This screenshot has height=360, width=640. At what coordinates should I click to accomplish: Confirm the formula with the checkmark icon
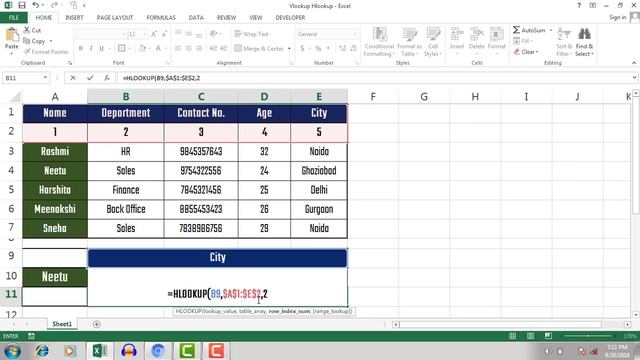[x=90, y=78]
